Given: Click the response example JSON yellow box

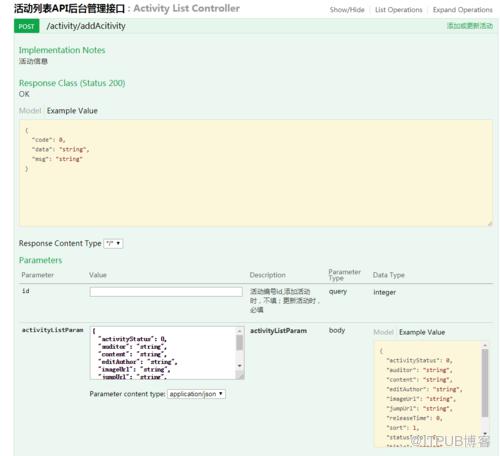Looking at the screenshot, I should click(256, 173).
